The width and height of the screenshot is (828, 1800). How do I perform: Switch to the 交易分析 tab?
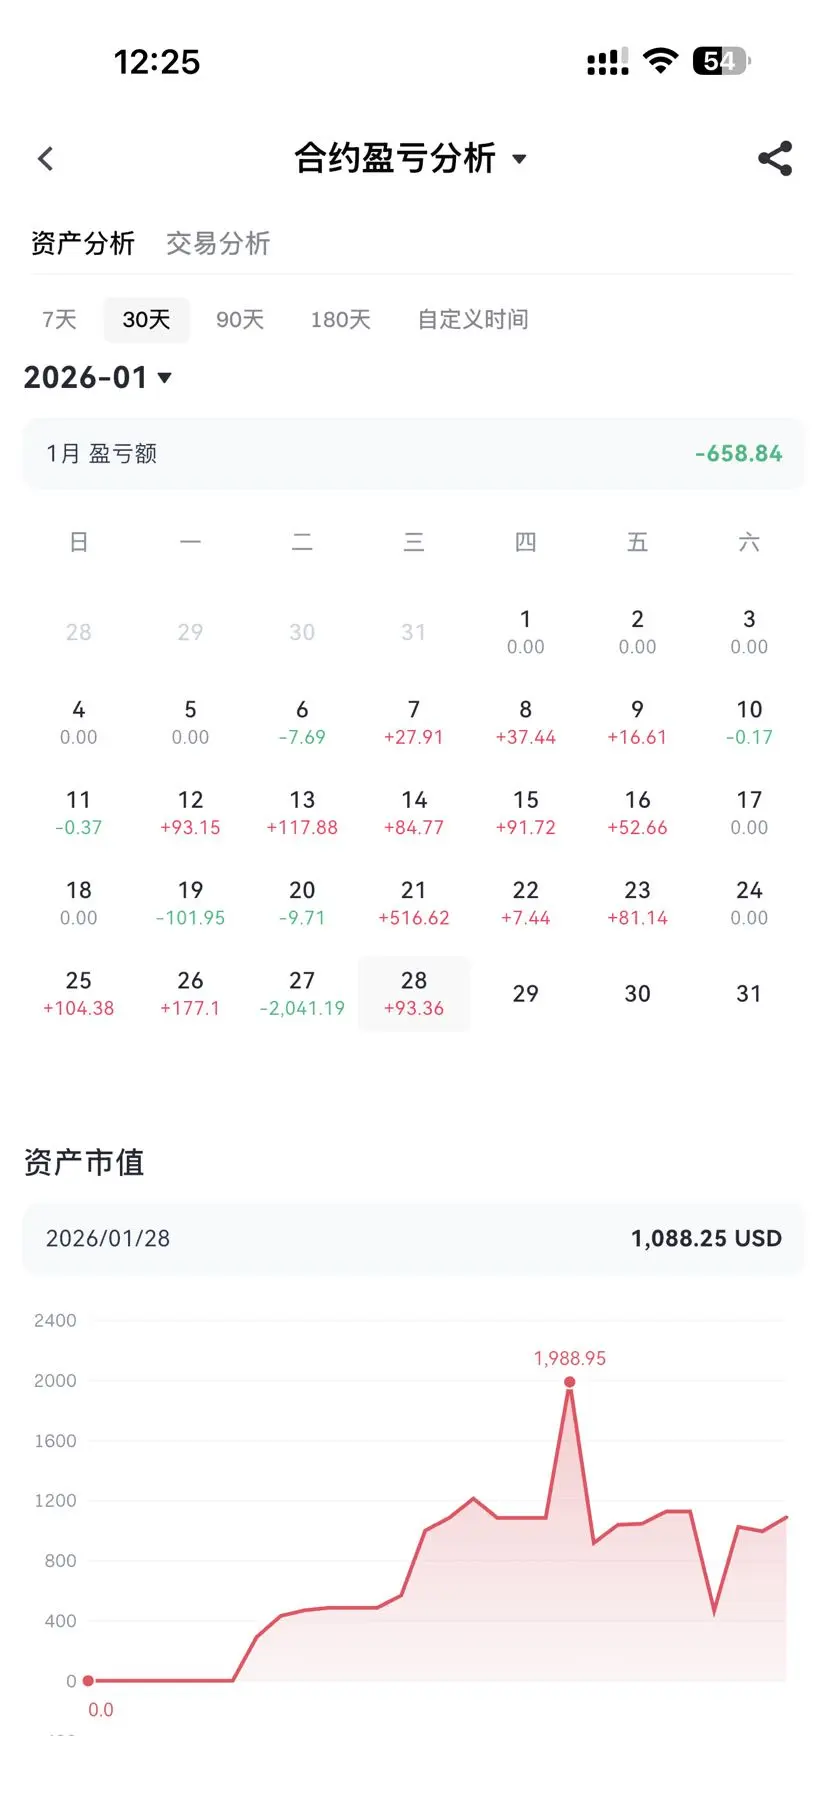[x=218, y=243]
